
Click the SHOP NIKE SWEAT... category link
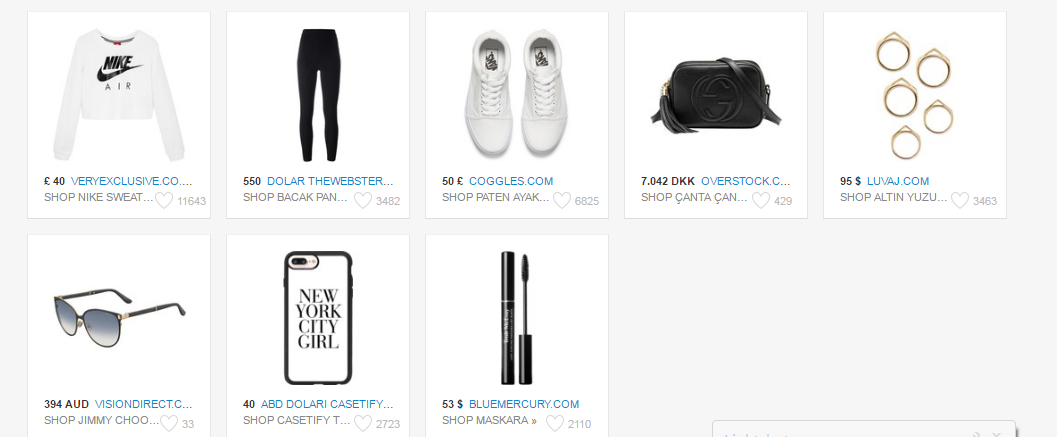pos(98,198)
